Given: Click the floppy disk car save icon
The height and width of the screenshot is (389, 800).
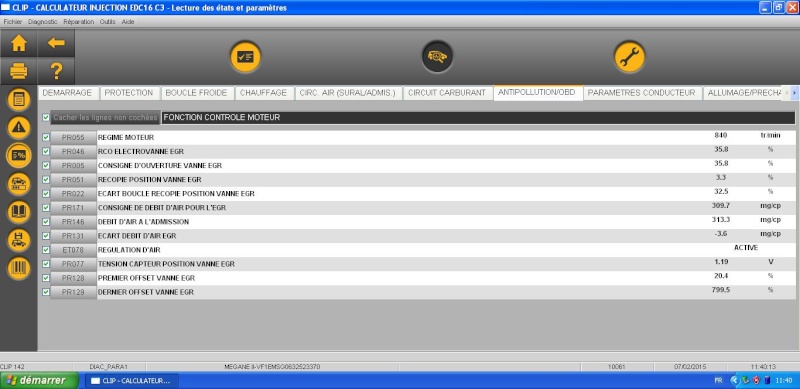Looking at the screenshot, I should point(19,240).
